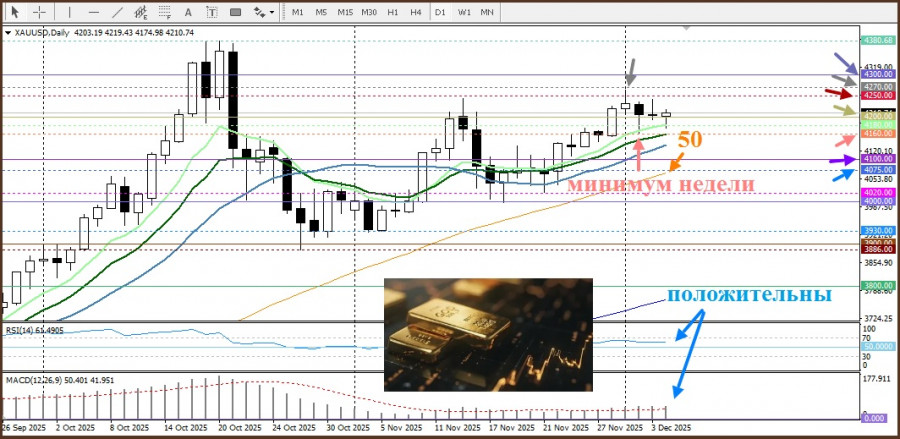Click the 5 Nov 2025 date label
This screenshot has height=439, width=900.
tap(400, 429)
